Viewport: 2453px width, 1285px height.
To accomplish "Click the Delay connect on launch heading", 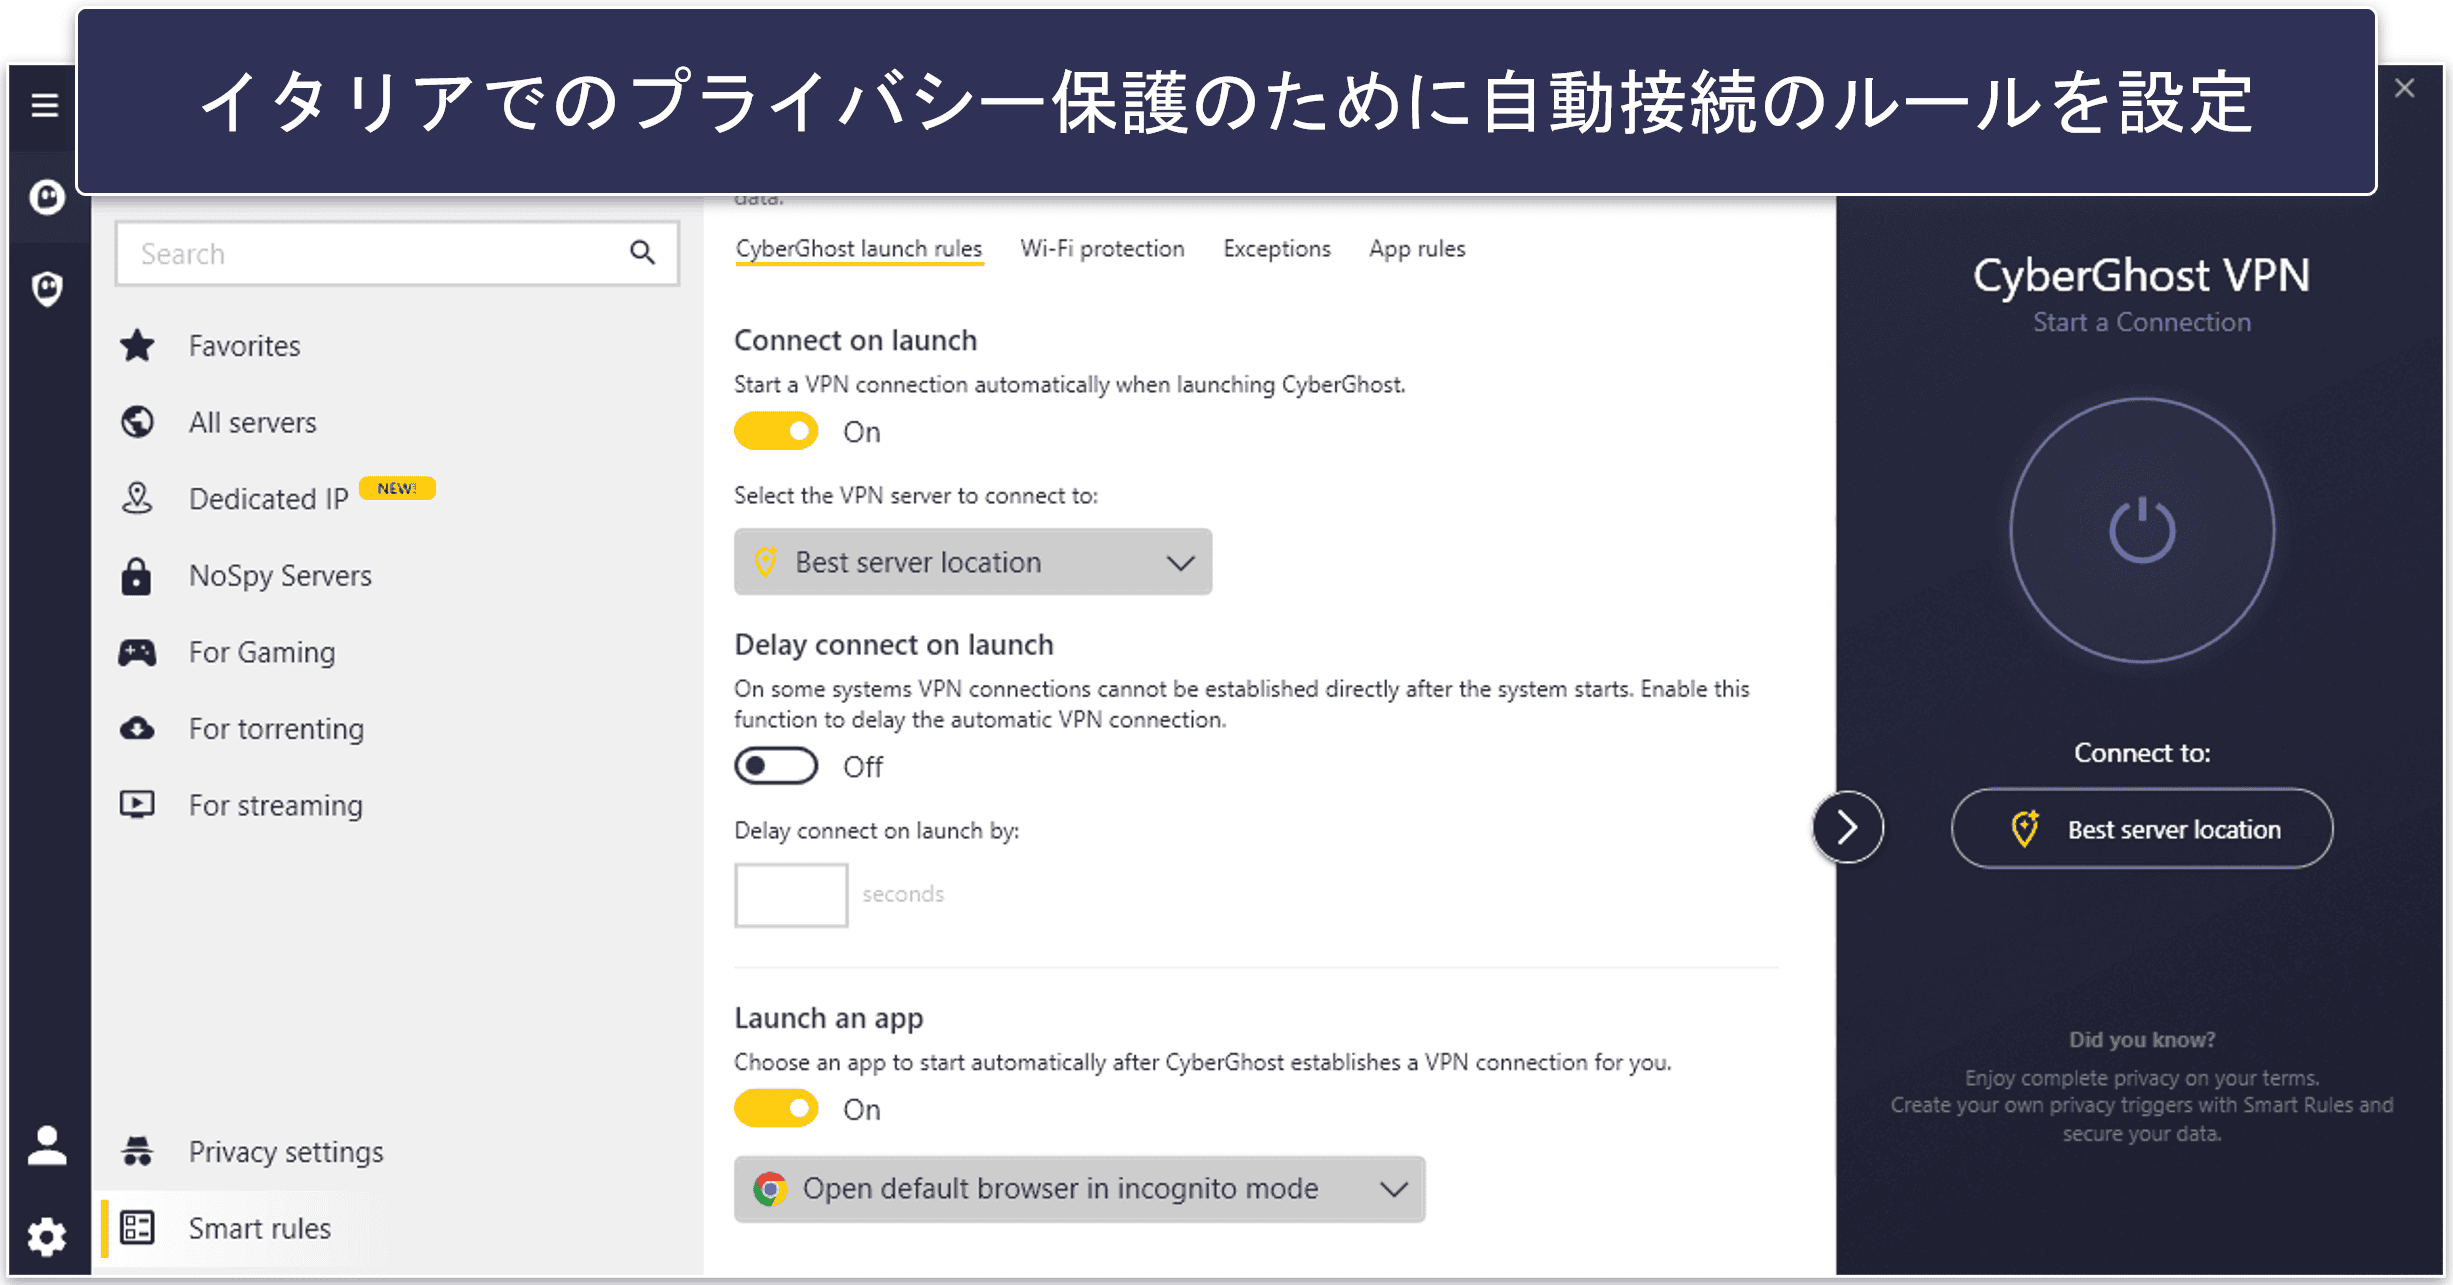I will [894, 645].
